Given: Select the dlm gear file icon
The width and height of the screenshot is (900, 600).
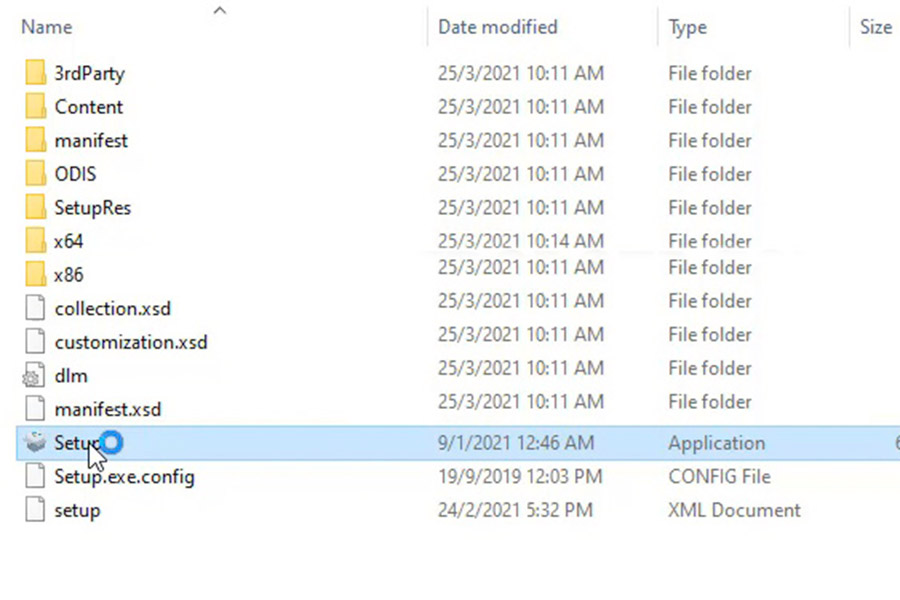Looking at the screenshot, I should point(34,376).
